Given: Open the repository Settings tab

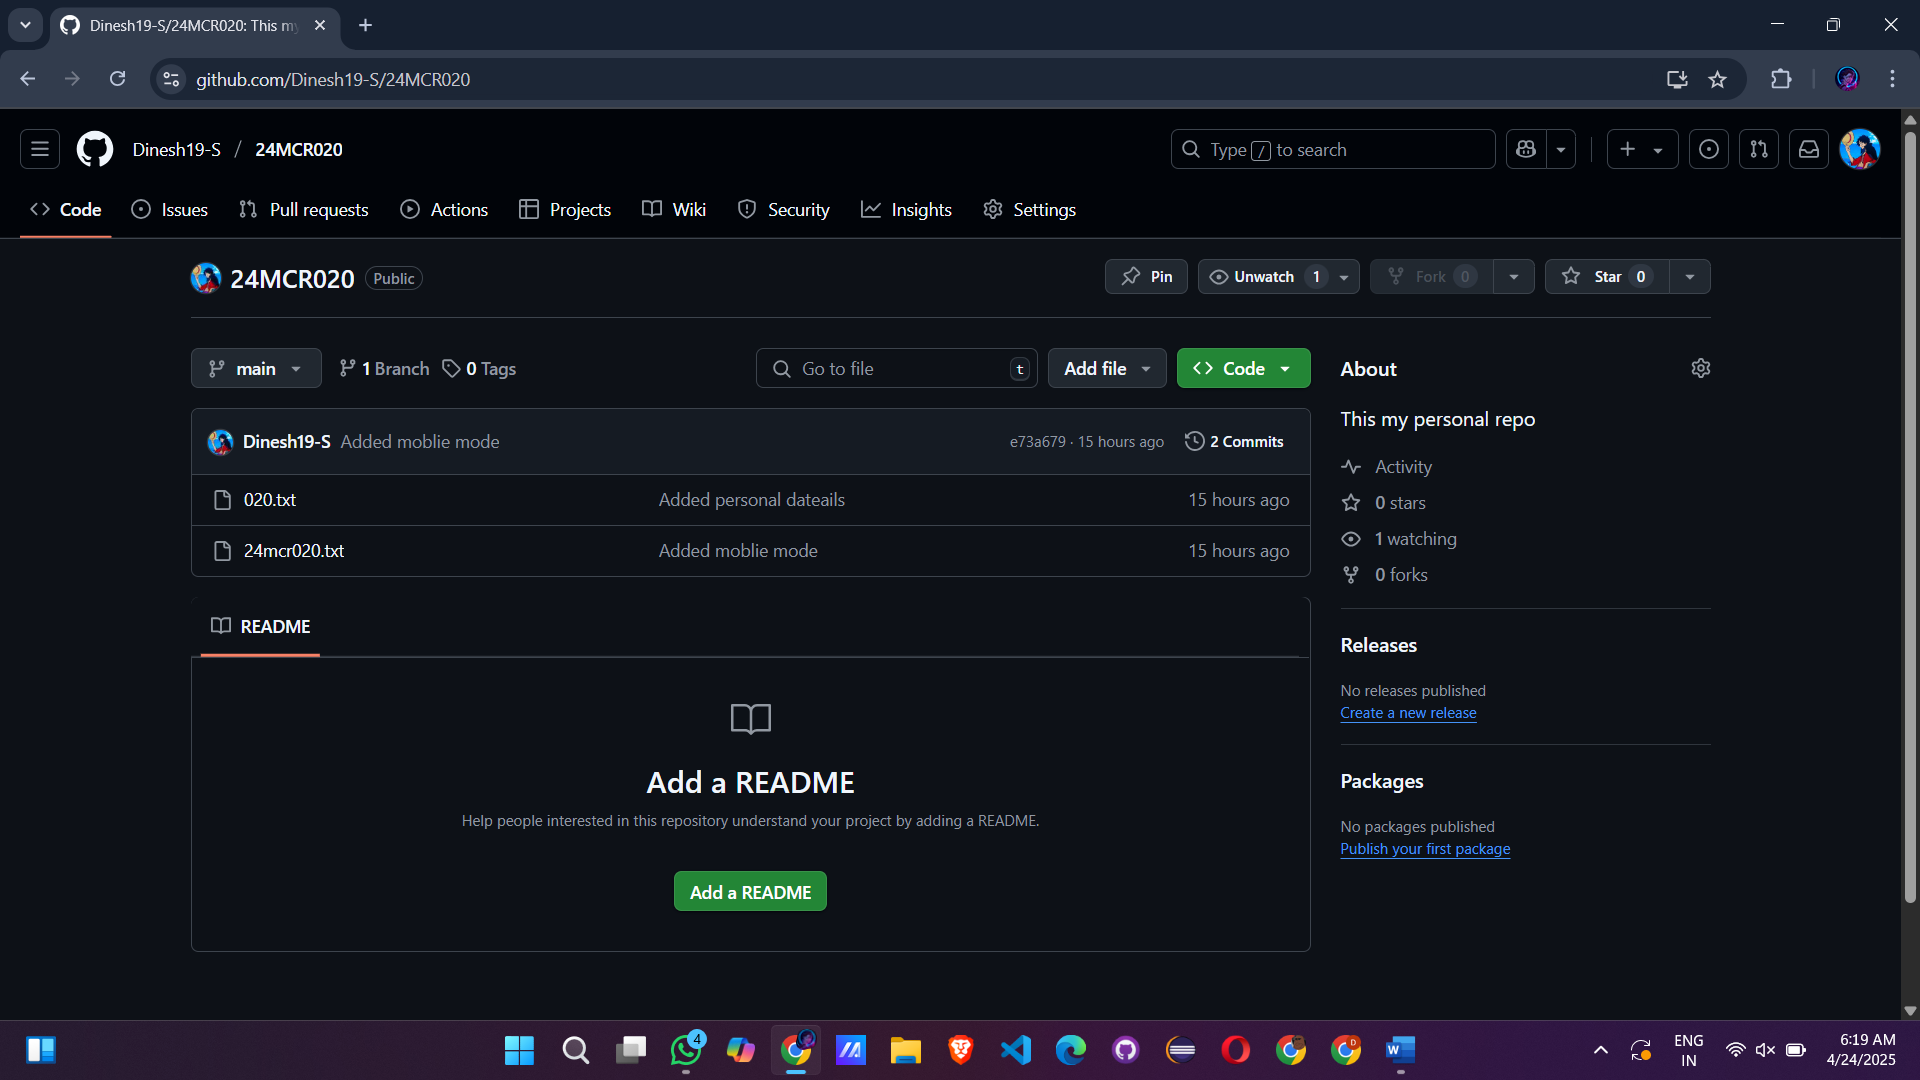Looking at the screenshot, I should [1030, 210].
